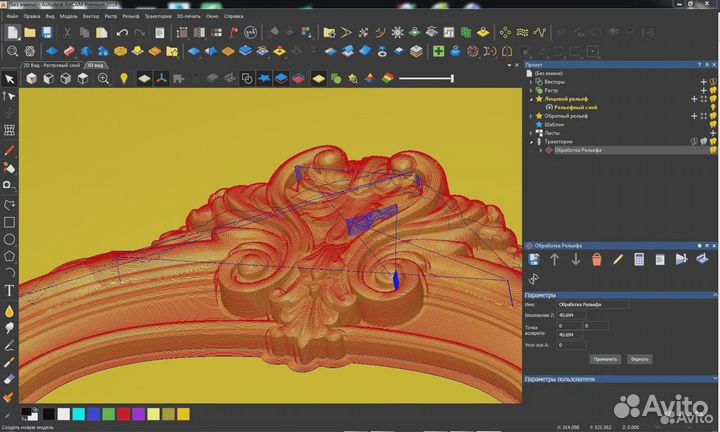The height and width of the screenshot is (432, 720).
Task: Click the Применить button
Action: pyautogui.click(x=605, y=357)
